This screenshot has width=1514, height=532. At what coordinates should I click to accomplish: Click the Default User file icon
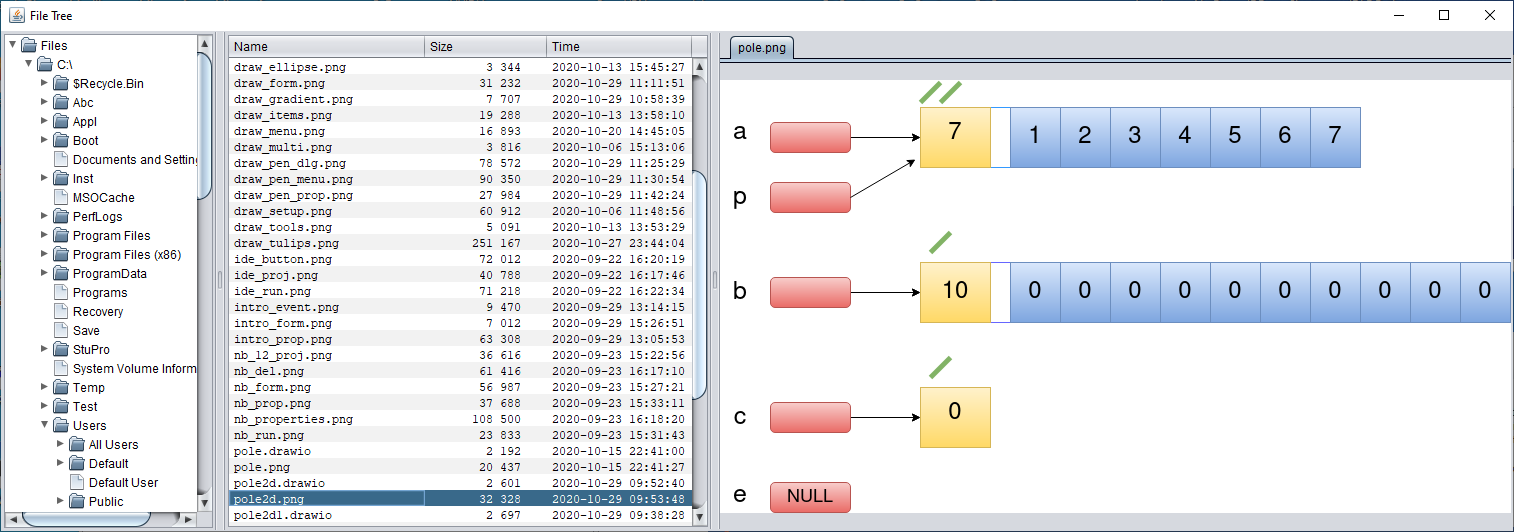pos(76,483)
